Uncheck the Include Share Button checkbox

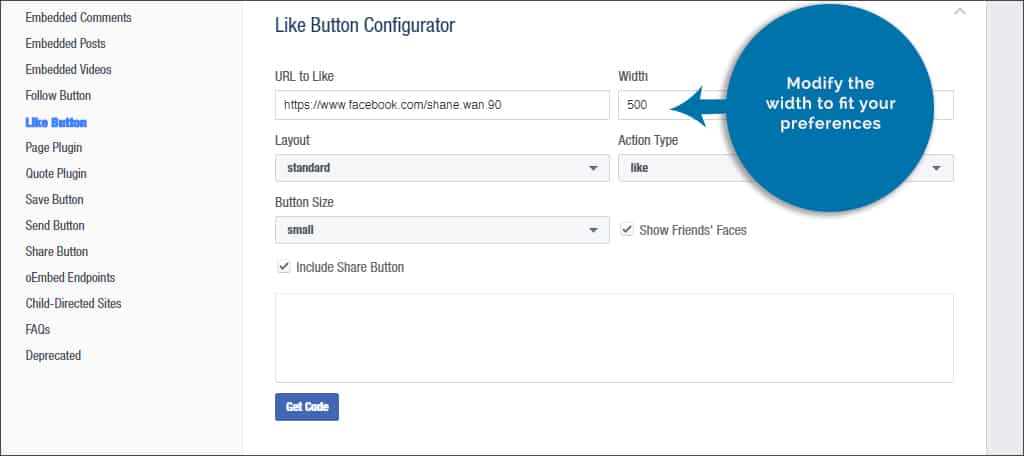point(284,267)
